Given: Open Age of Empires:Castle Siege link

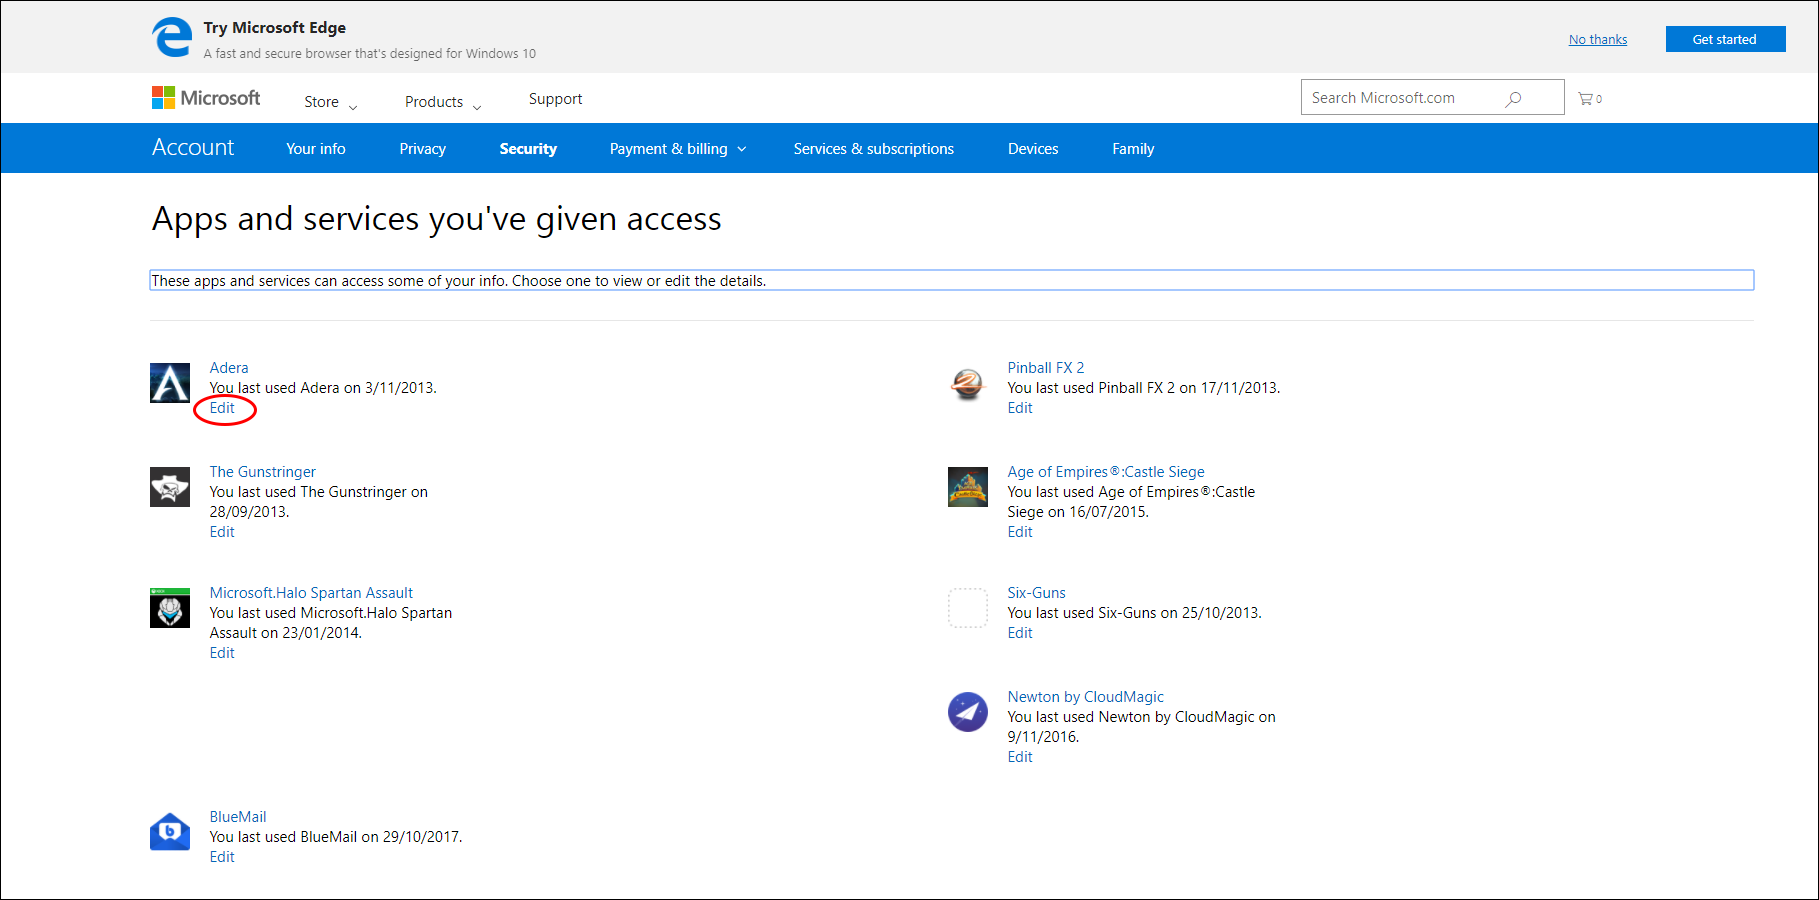Looking at the screenshot, I should (1106, 472).
